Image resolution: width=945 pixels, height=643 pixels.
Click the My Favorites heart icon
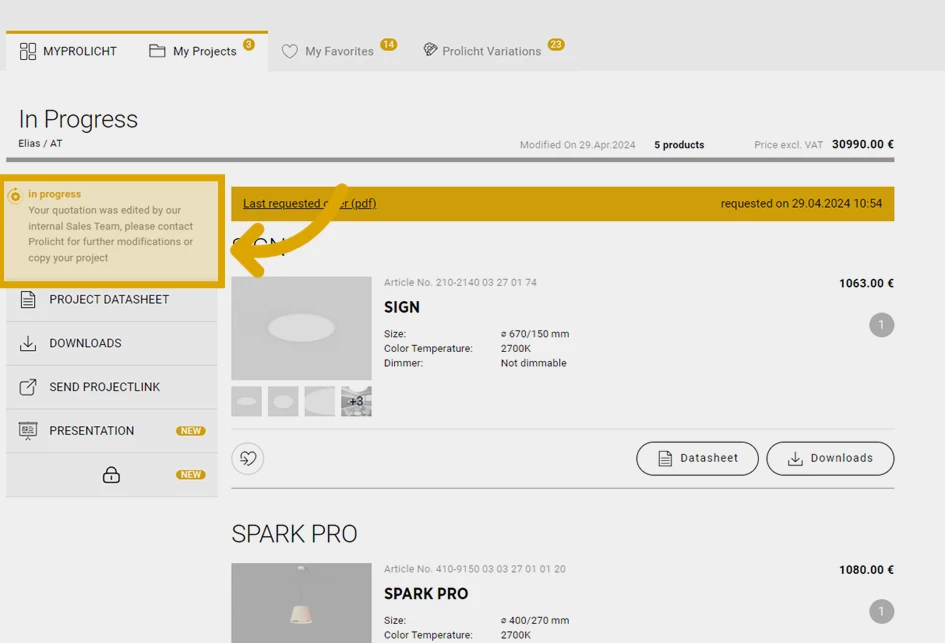tap(290, 52)
